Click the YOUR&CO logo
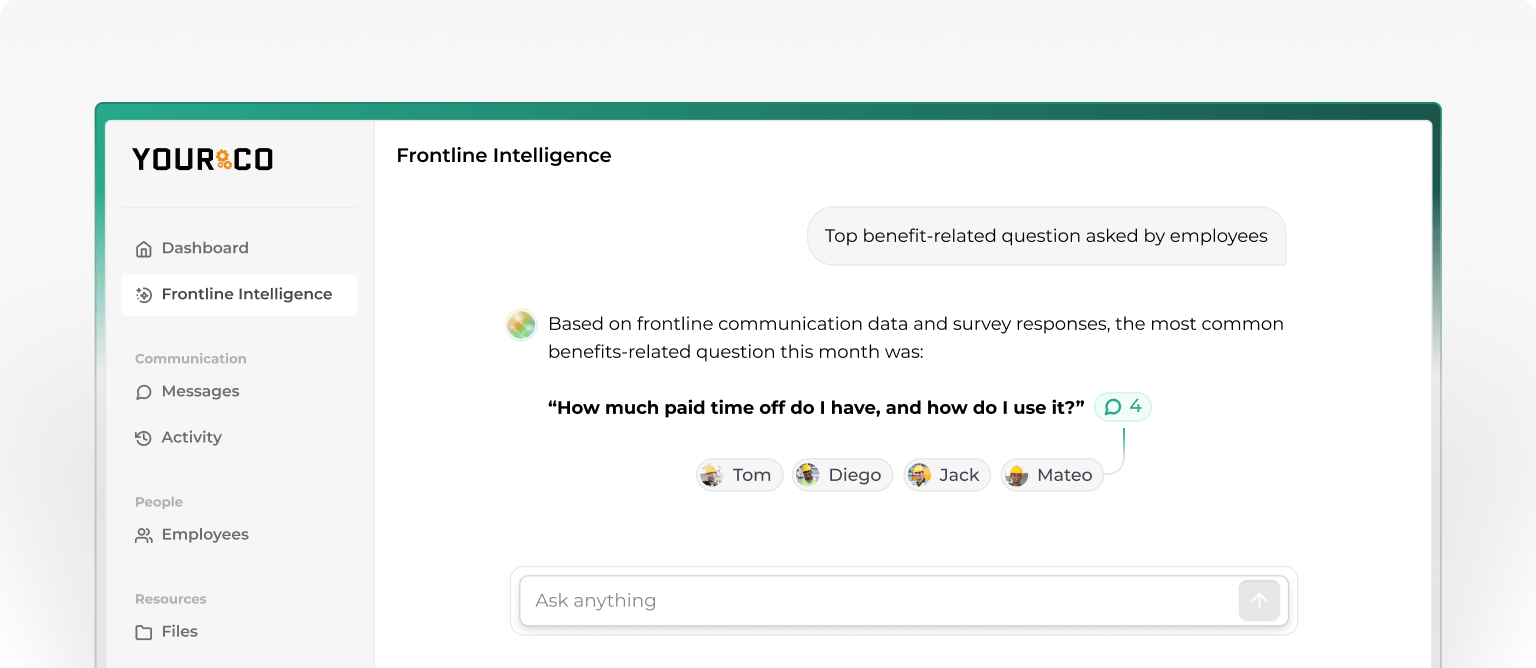Image resolution: width=1536 pixels, height=668 pixels. point(202,158)
